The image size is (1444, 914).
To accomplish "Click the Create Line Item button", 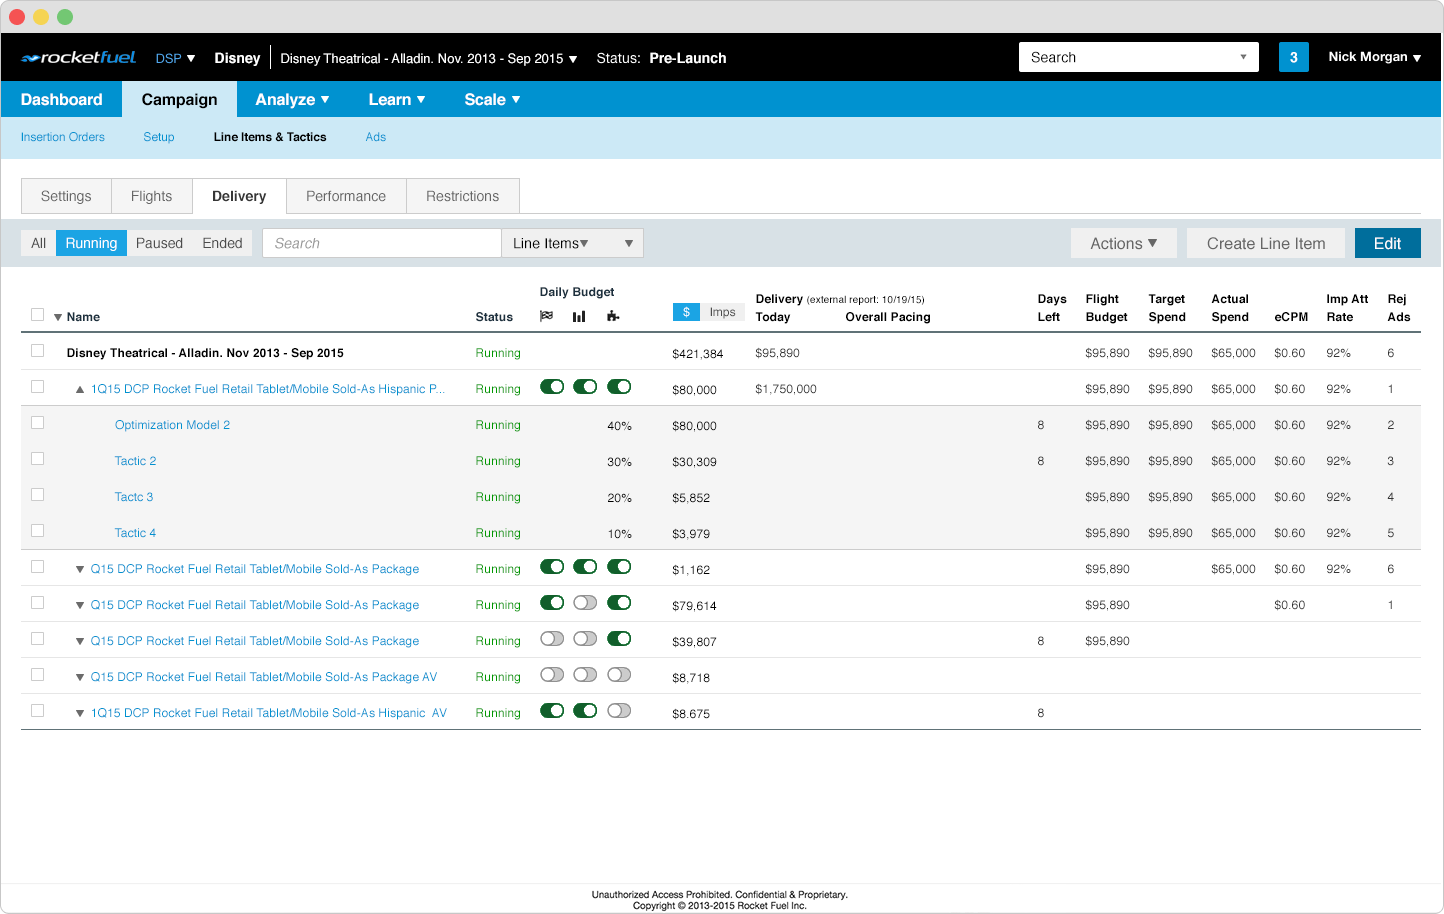I will [1266, 243].
